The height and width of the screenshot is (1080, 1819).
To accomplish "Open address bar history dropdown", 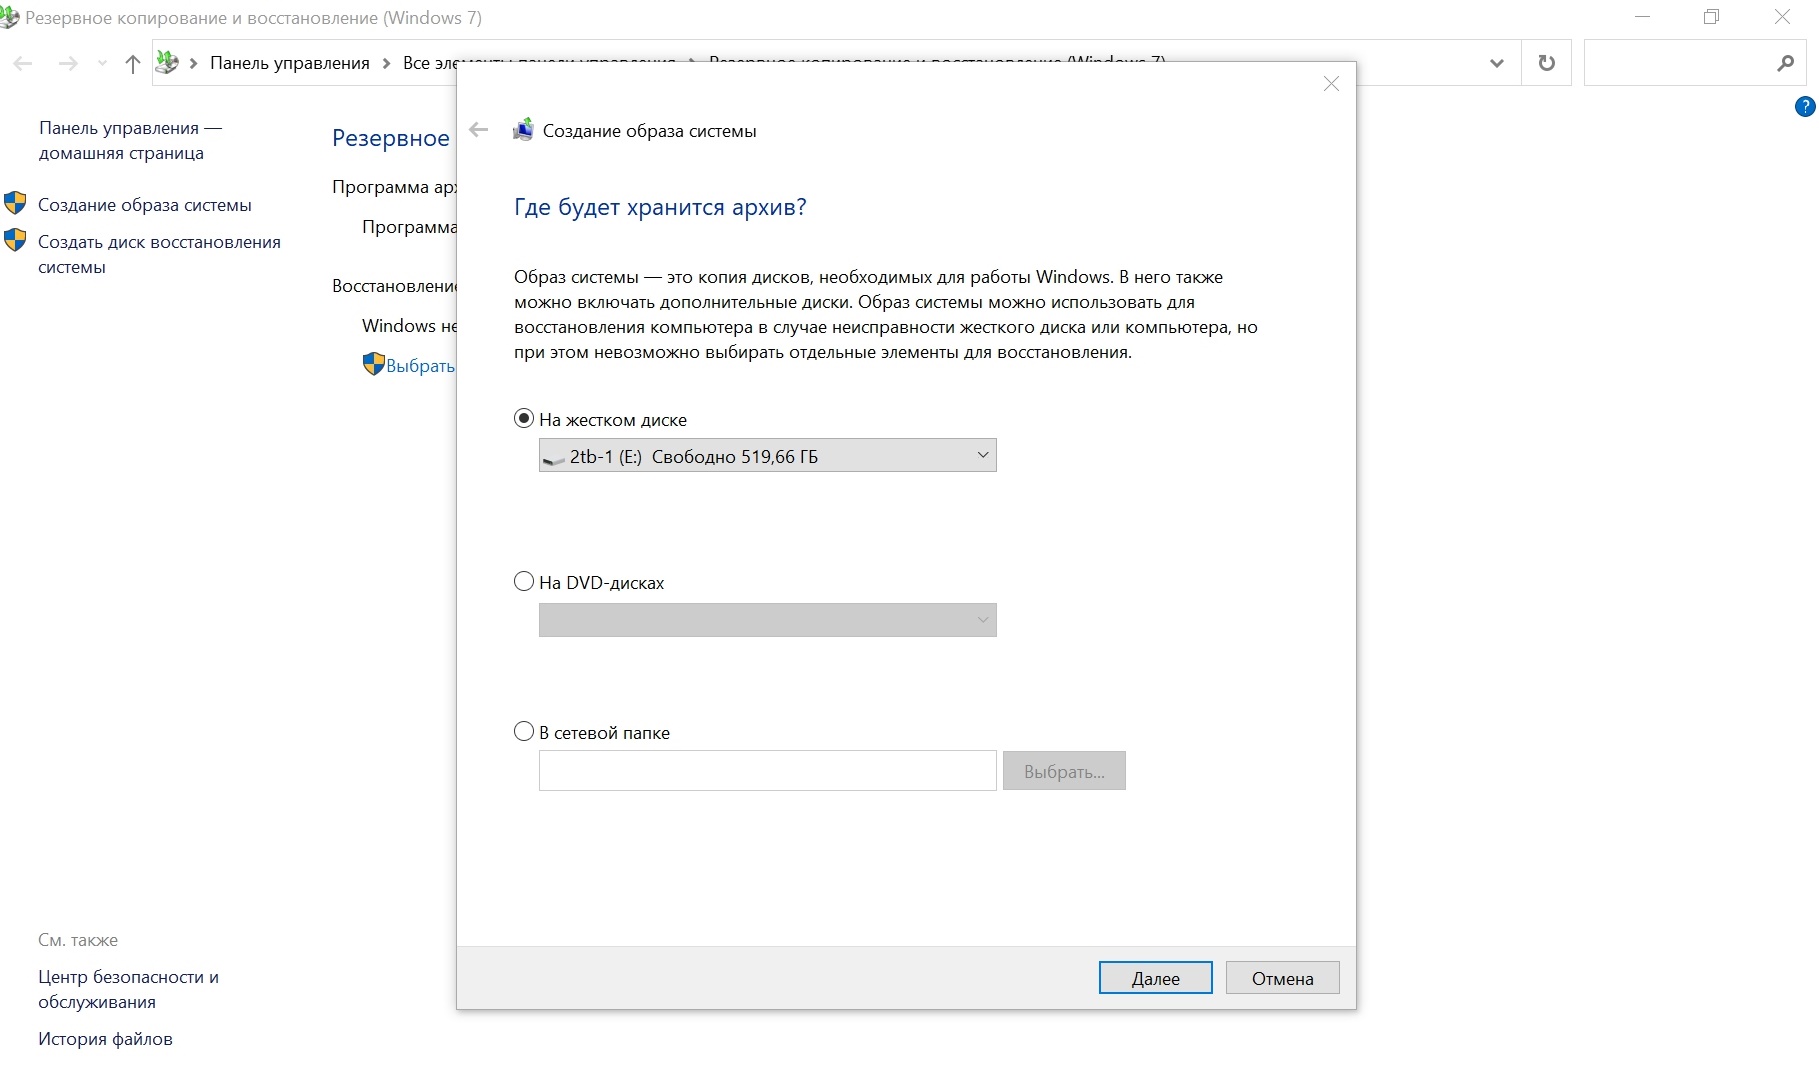I will [x=1497, y=63].
